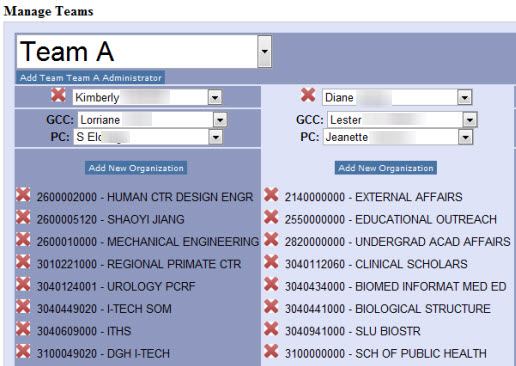Open the PC dropdown showing Jeanette
This screenshot has width=516, height=366.
coord(465,137)
